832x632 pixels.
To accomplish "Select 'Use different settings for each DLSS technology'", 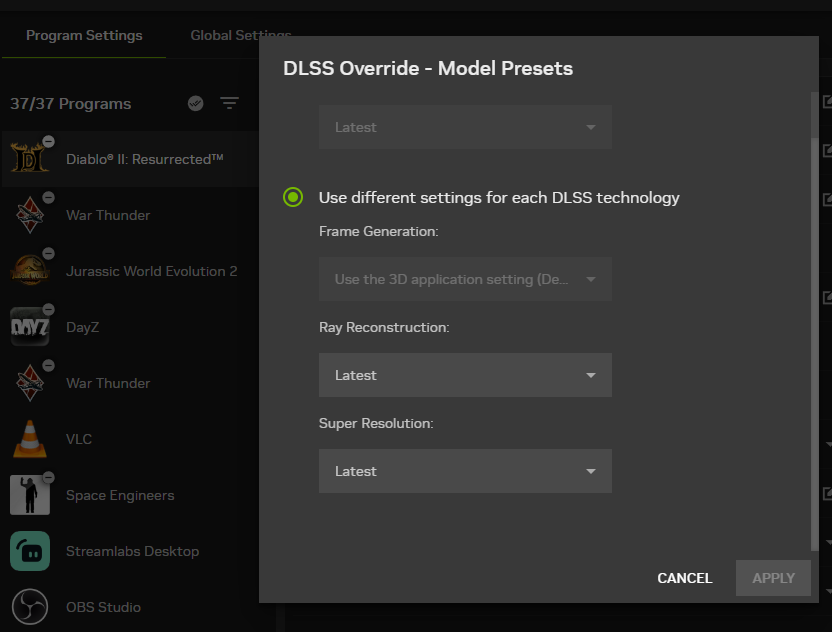I will tap(293, 197).
